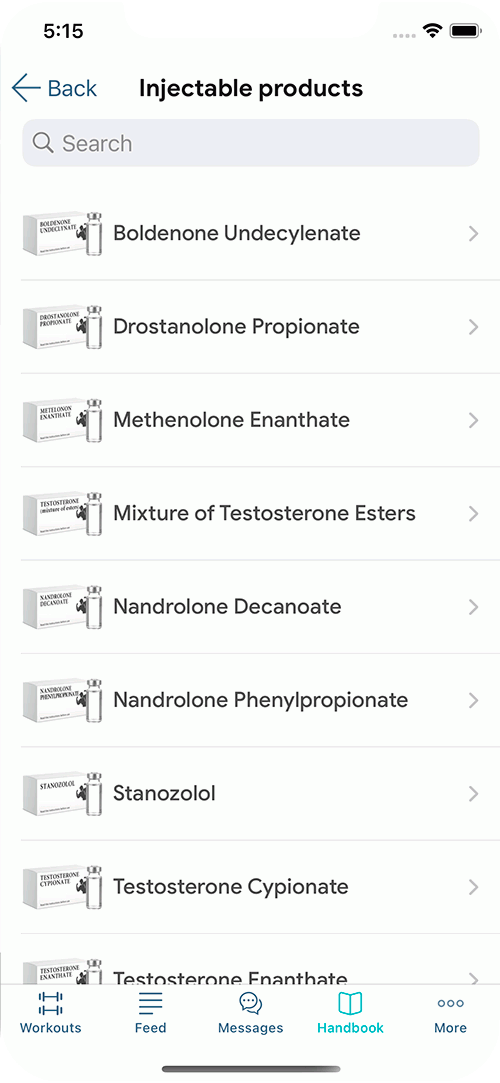
Task: Open the Messages chat bubble icon
Action: point(251,1003)
